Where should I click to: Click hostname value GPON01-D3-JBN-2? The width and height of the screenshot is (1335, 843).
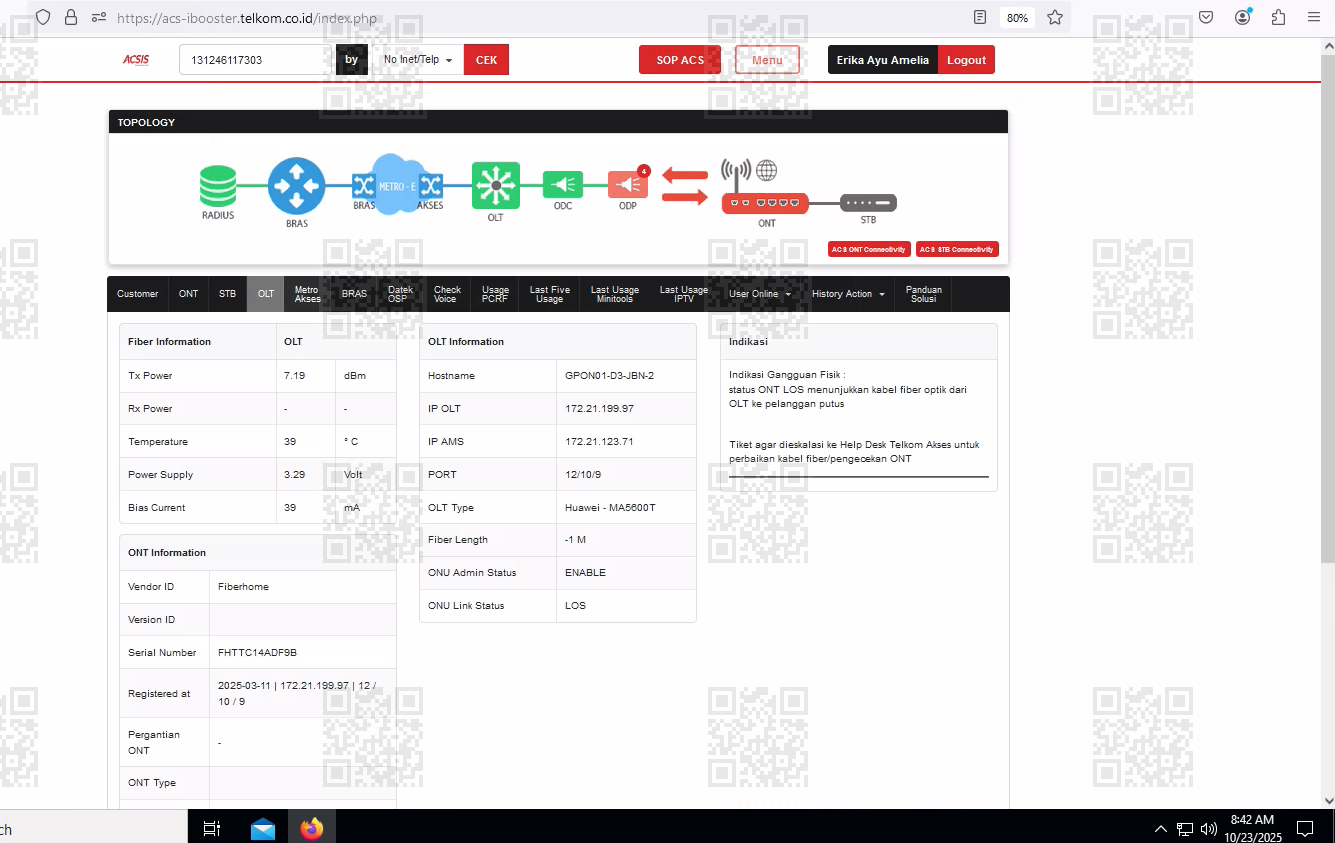click(609, 376)
